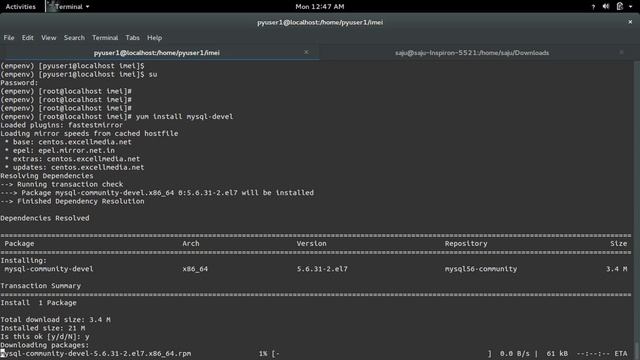
Task: Click the 'Size' column header
Action: click(x=618, y=244)
